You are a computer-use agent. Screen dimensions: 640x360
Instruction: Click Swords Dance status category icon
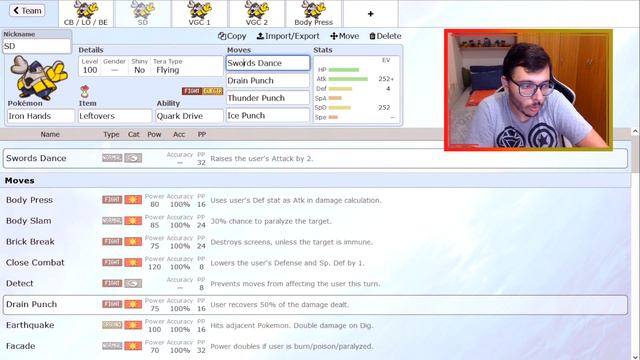point(133,158)
